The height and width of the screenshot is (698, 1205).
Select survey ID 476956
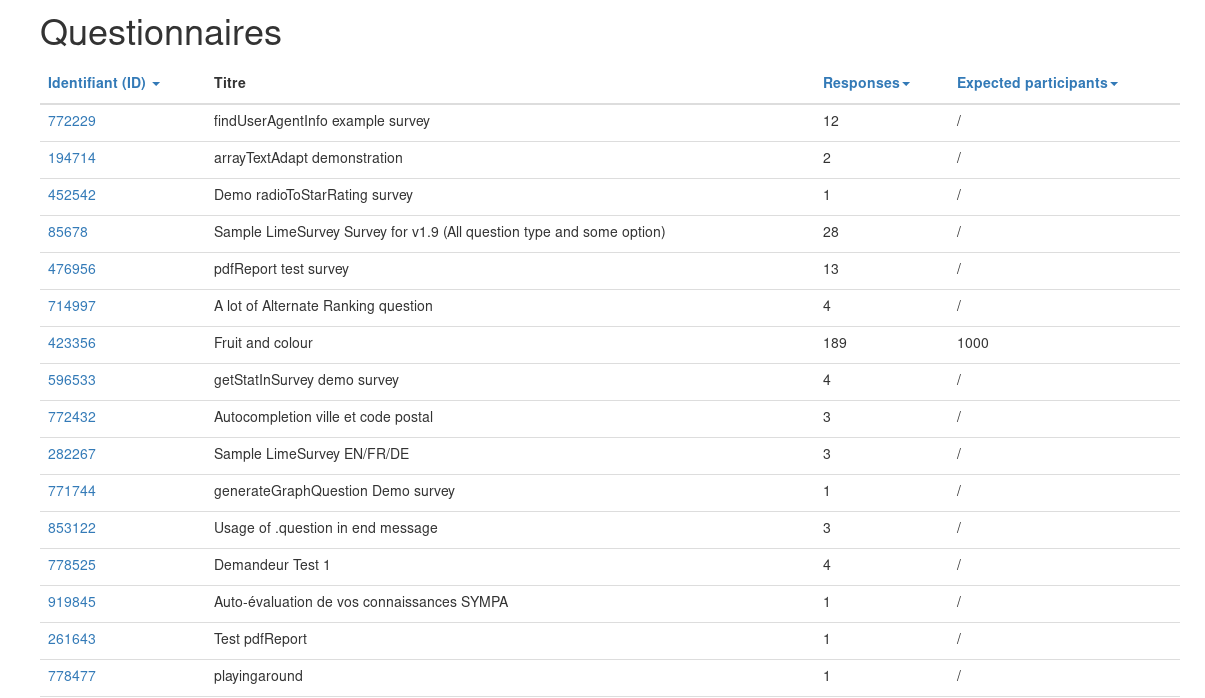point(72,269)
